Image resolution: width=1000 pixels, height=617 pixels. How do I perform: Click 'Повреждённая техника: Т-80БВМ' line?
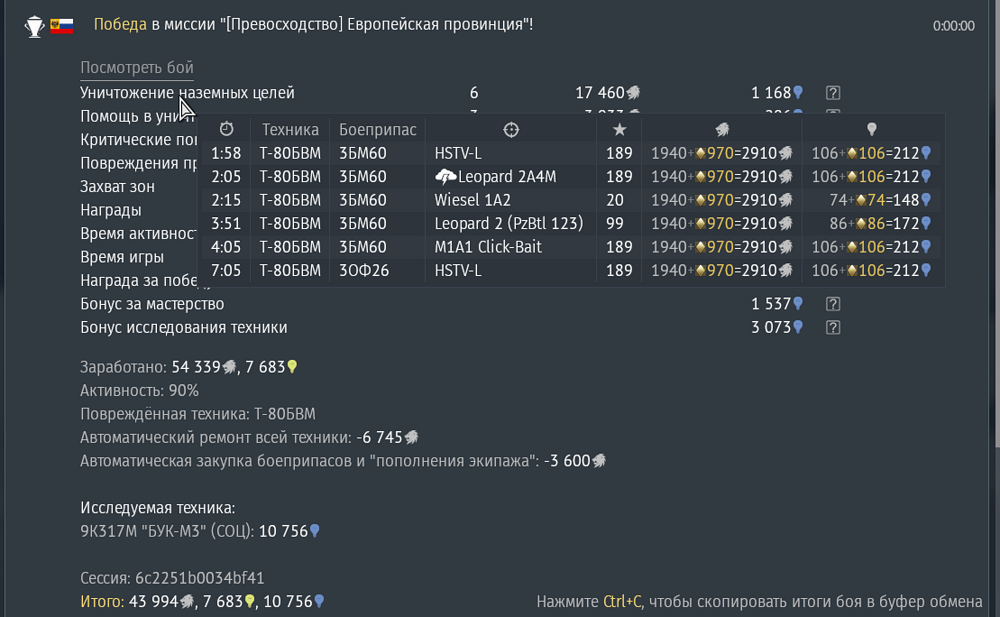coord(198,414)
